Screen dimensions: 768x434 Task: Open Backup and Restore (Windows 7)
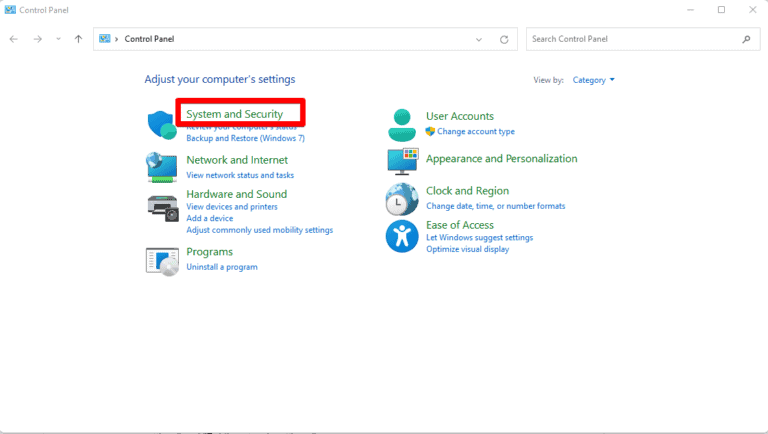click(245, 138)
